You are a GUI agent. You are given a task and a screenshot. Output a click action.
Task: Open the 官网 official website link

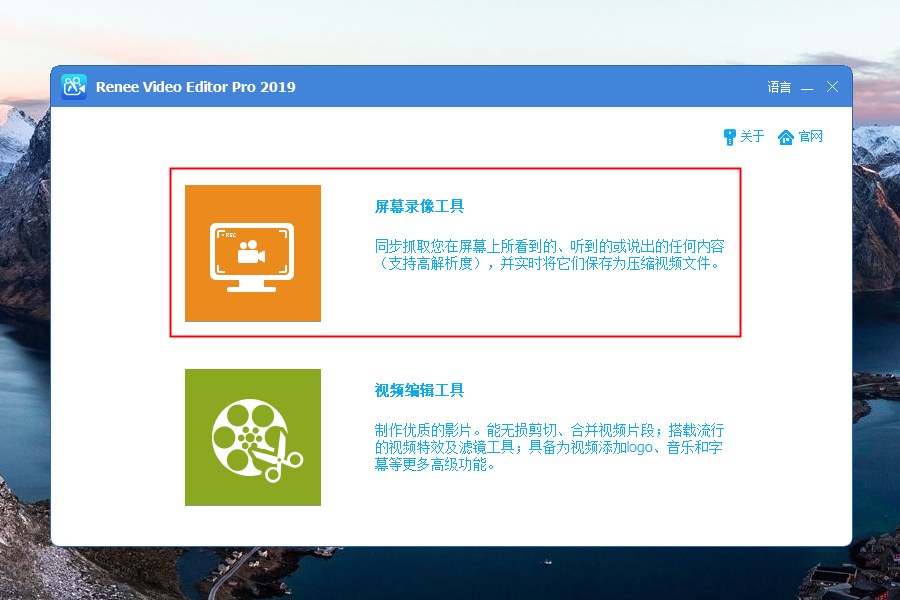click(810, 137)
